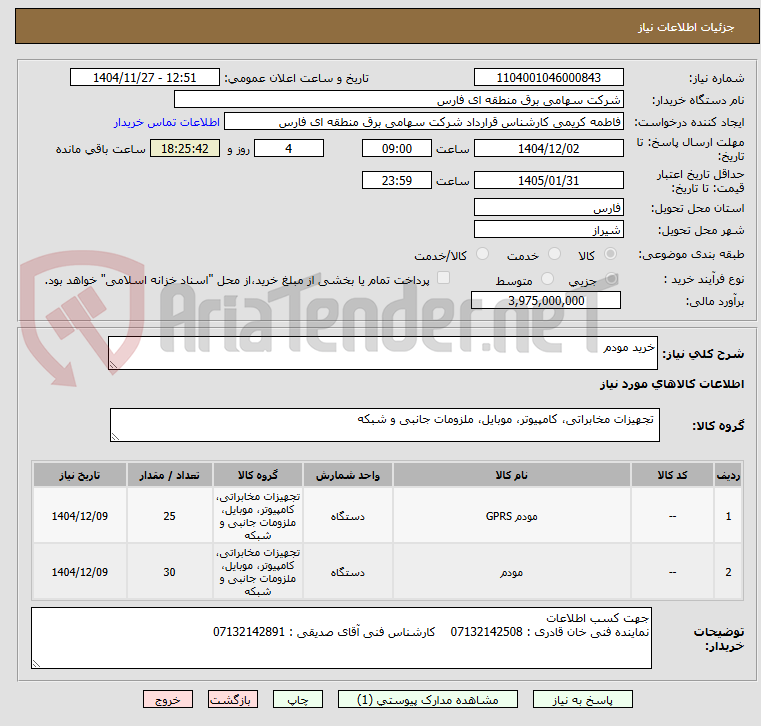Click the validity time field 23:59

click(x=397, y=181)
